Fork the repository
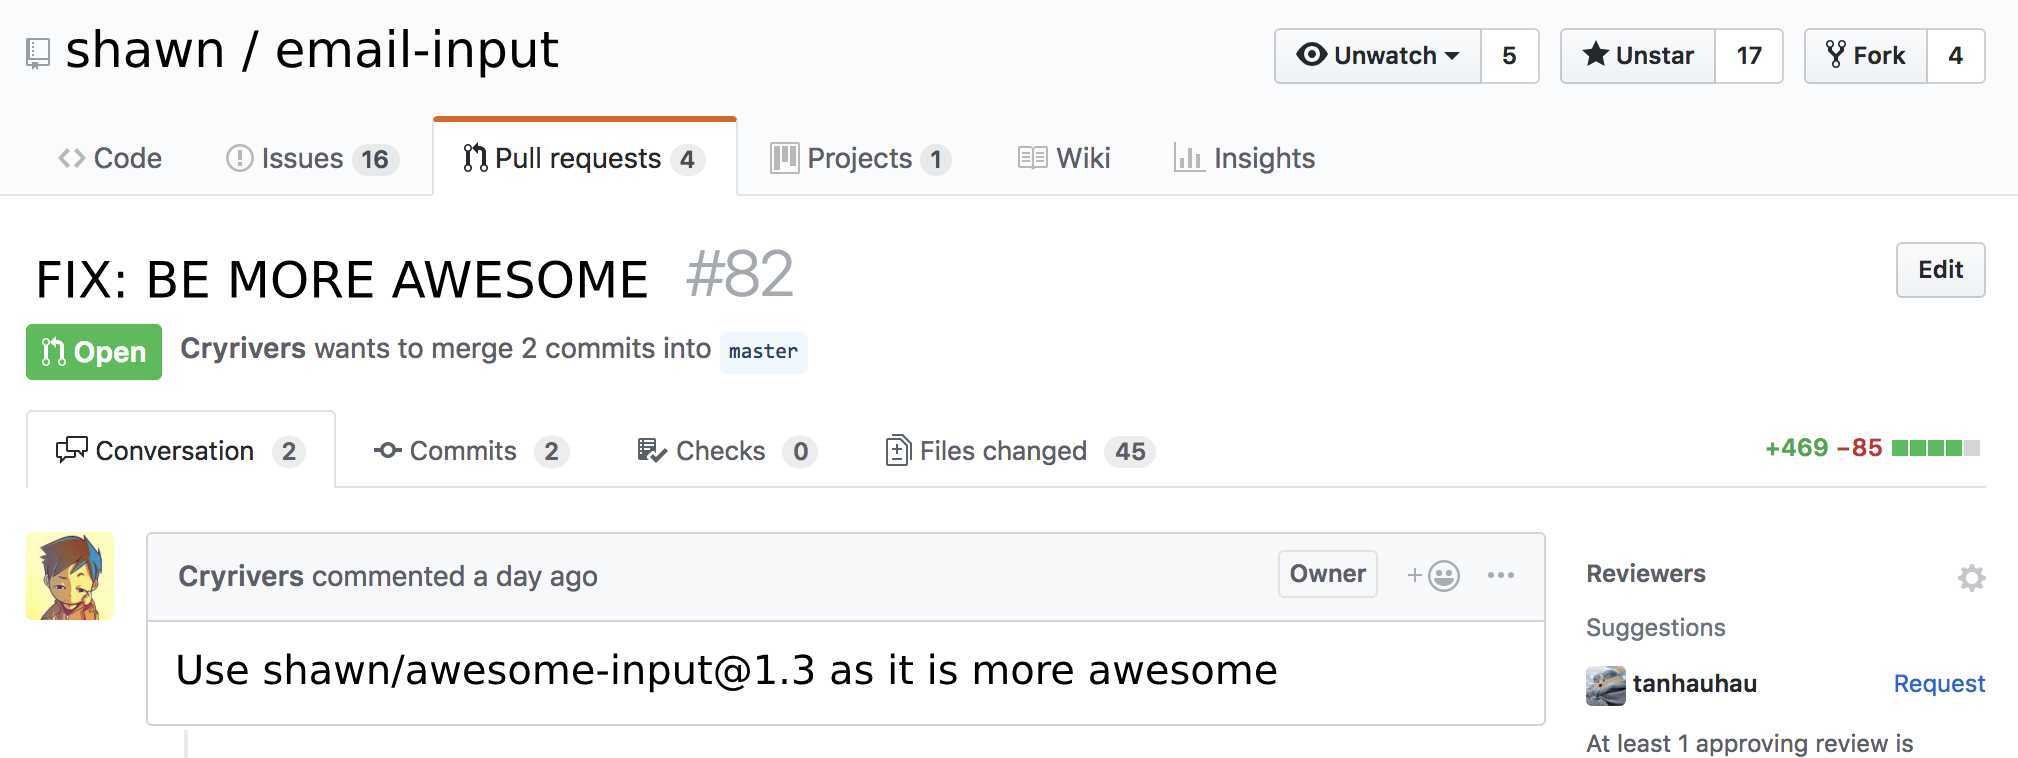This screenshot has height=758, width=2018. 1866,56
